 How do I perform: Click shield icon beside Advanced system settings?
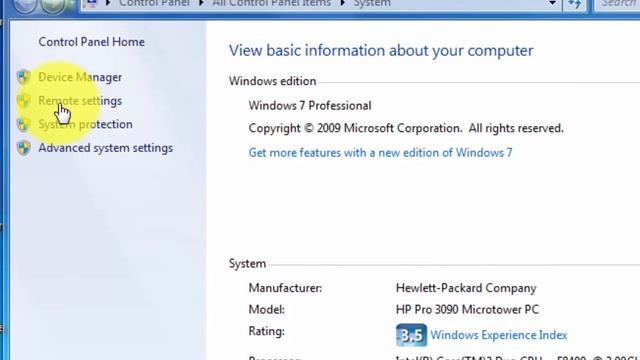click(24, 148)
